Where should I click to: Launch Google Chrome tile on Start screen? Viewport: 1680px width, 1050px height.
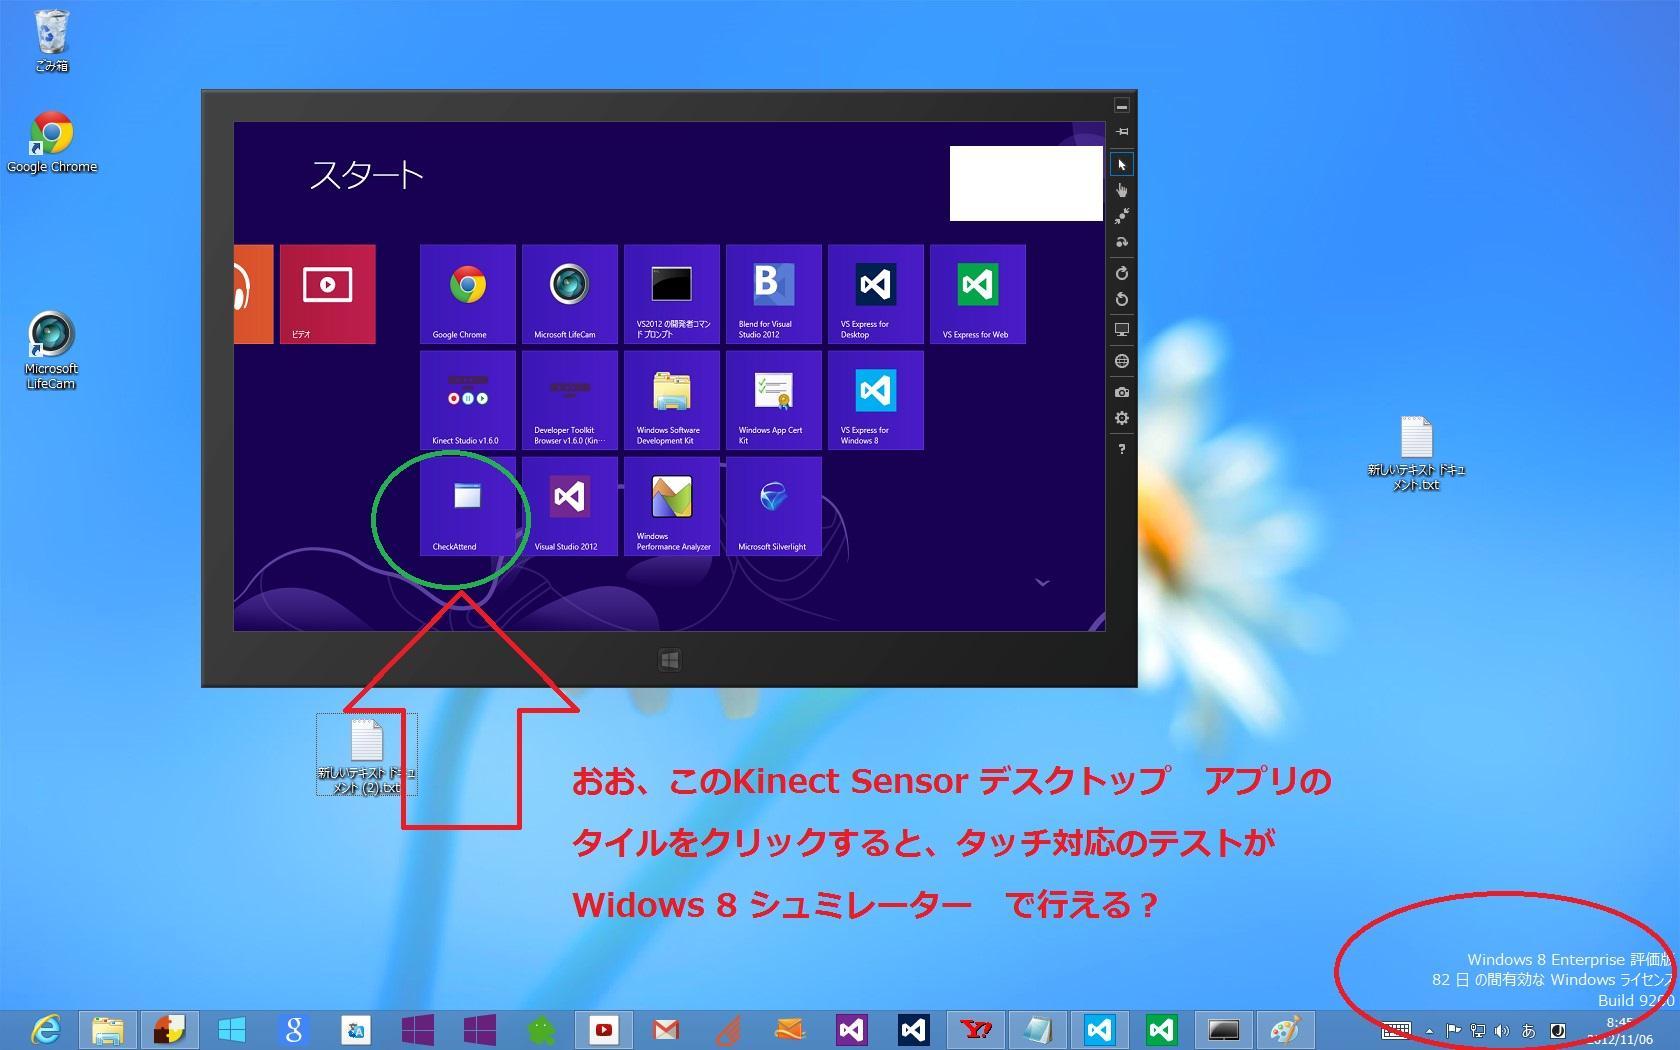(468, 294)
